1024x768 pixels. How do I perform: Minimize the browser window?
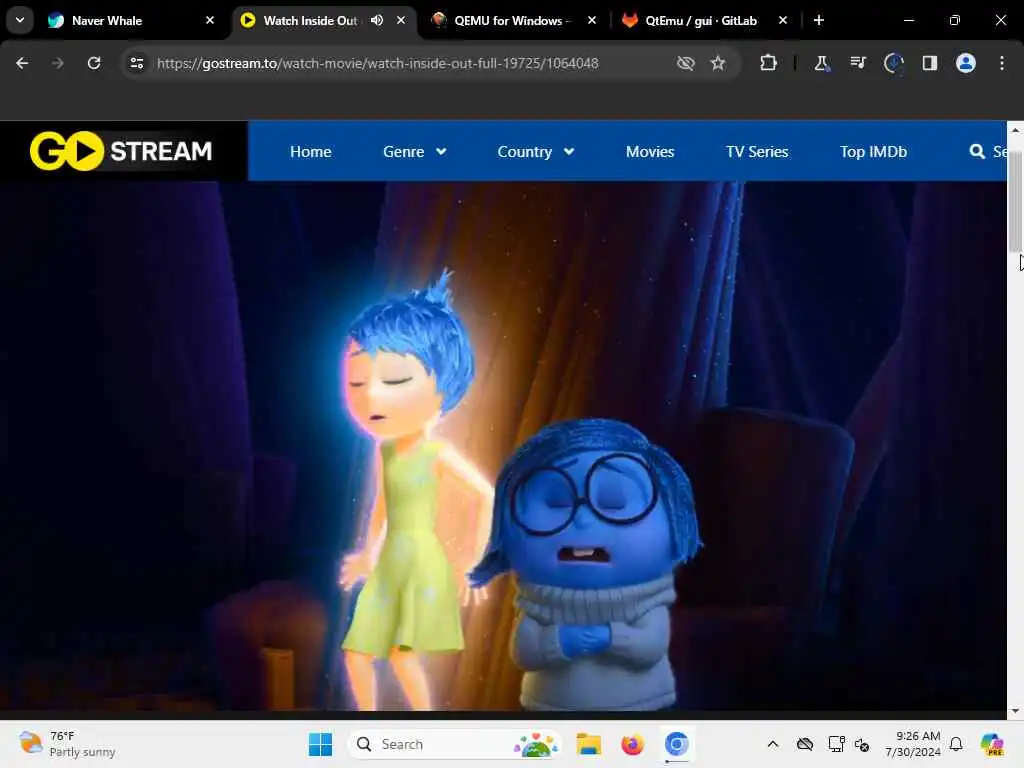[x=908, y=20]
